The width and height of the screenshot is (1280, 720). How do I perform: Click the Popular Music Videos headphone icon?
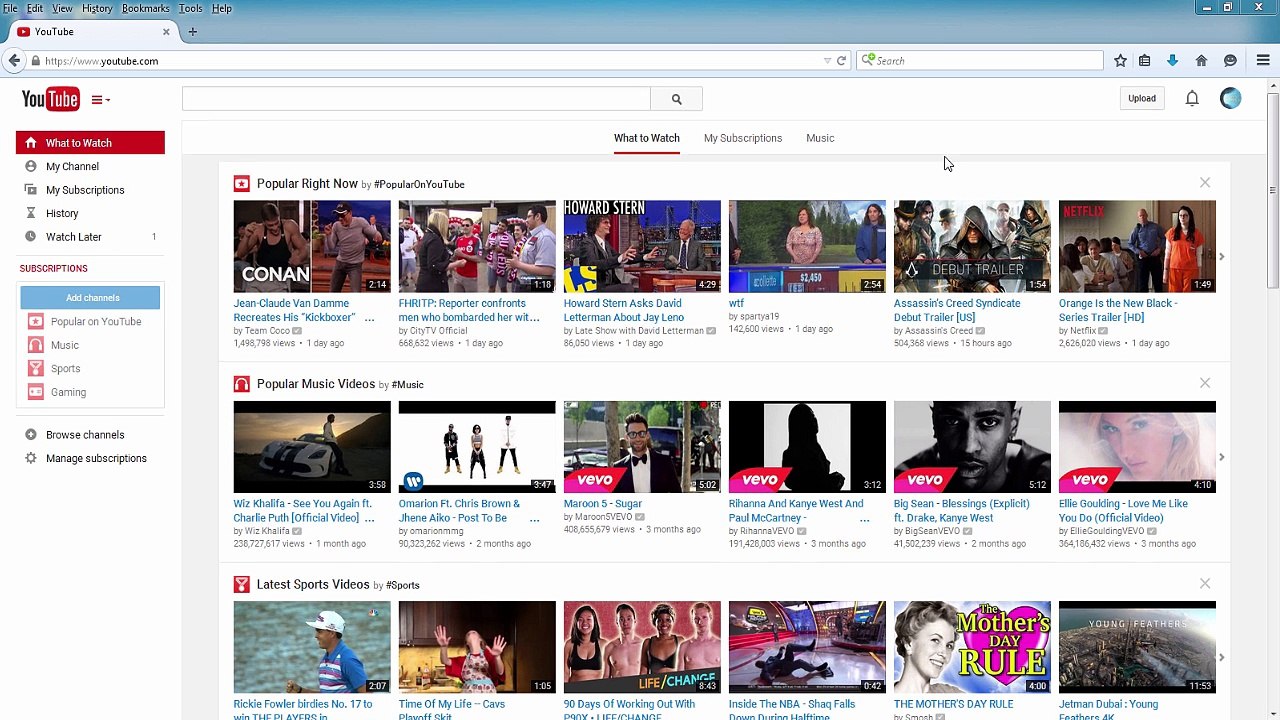tap(241, 384)
